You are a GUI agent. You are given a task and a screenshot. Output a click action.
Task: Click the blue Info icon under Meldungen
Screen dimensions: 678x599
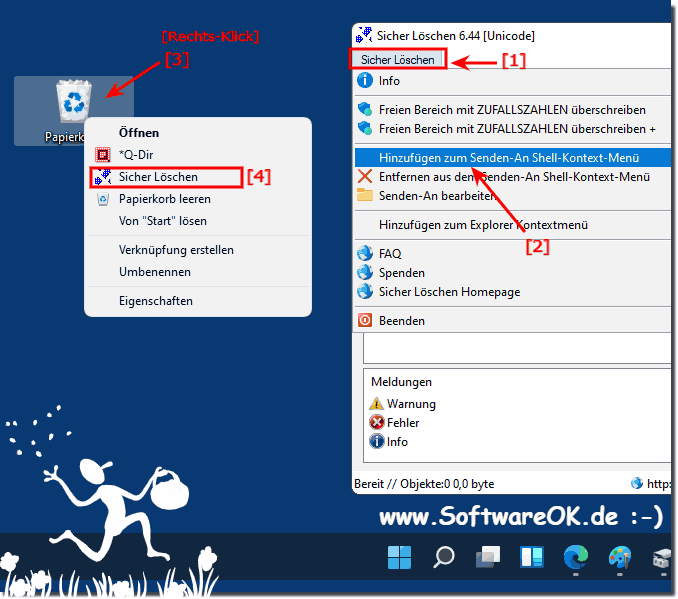pyautogui.click(x=377, y=441)
